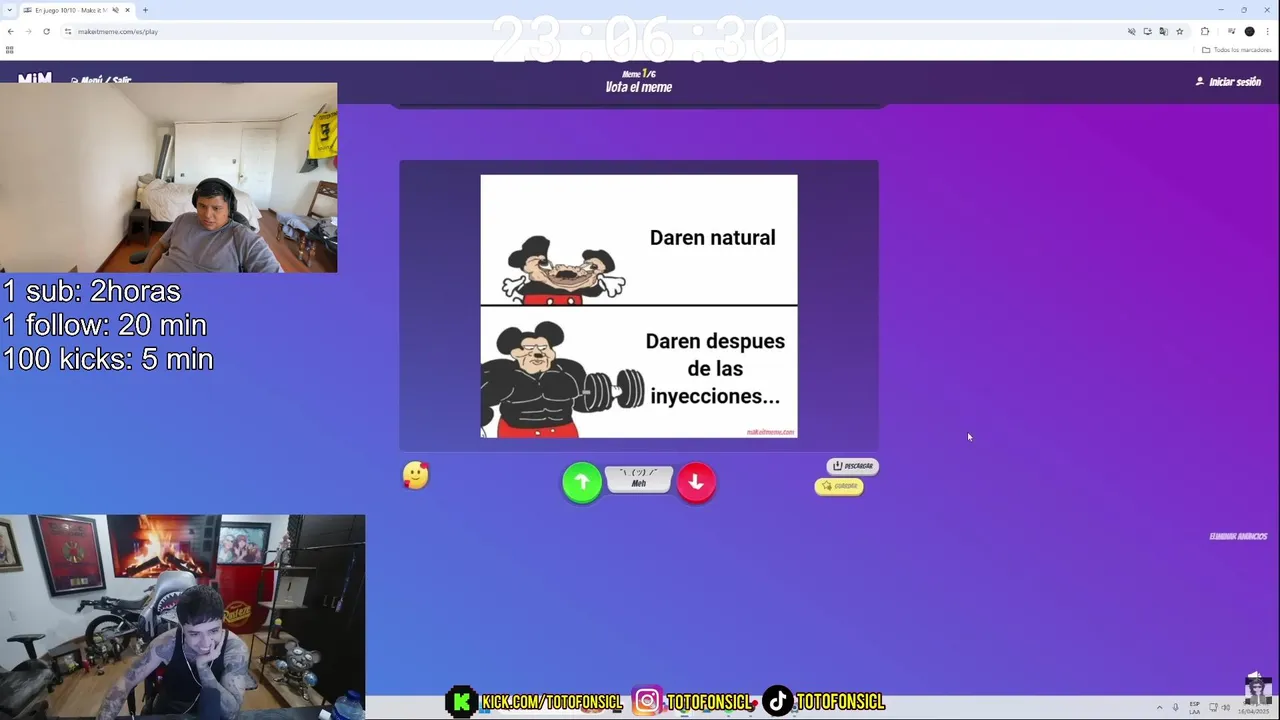Image resolution: width=1280 pixels, height=720 pixels.
Task: Switch the ESP LAA keyboard language
Action: pyautogui.click(x=1195, y=707)
